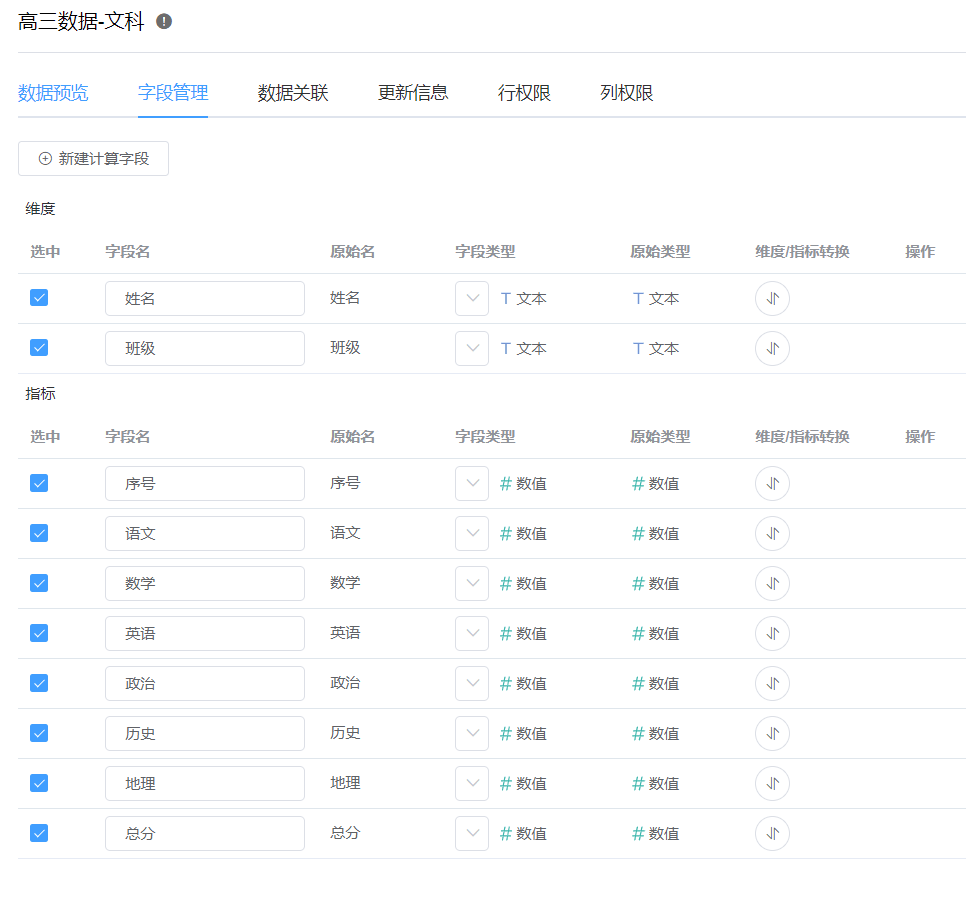
Task: Uncheck the 班级 field checkbox
Action: 39,348
